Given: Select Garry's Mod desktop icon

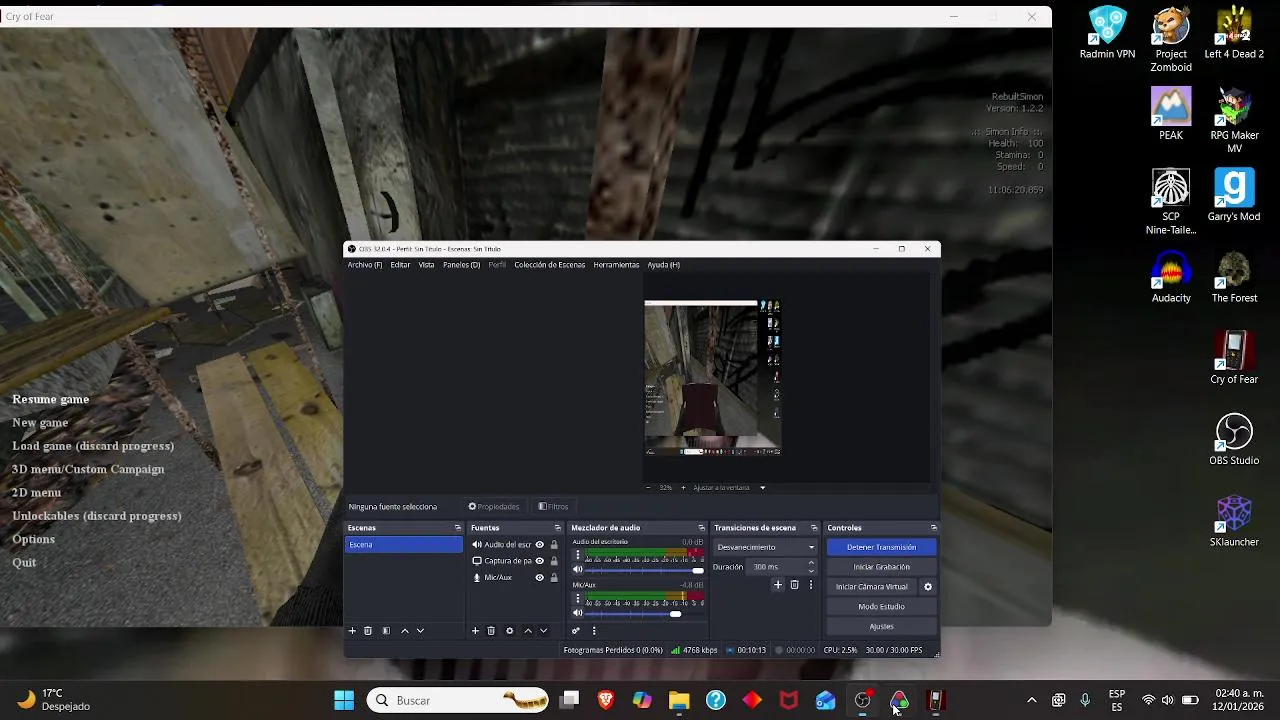Looking at the screenshot, I should tap(1234, 195).
